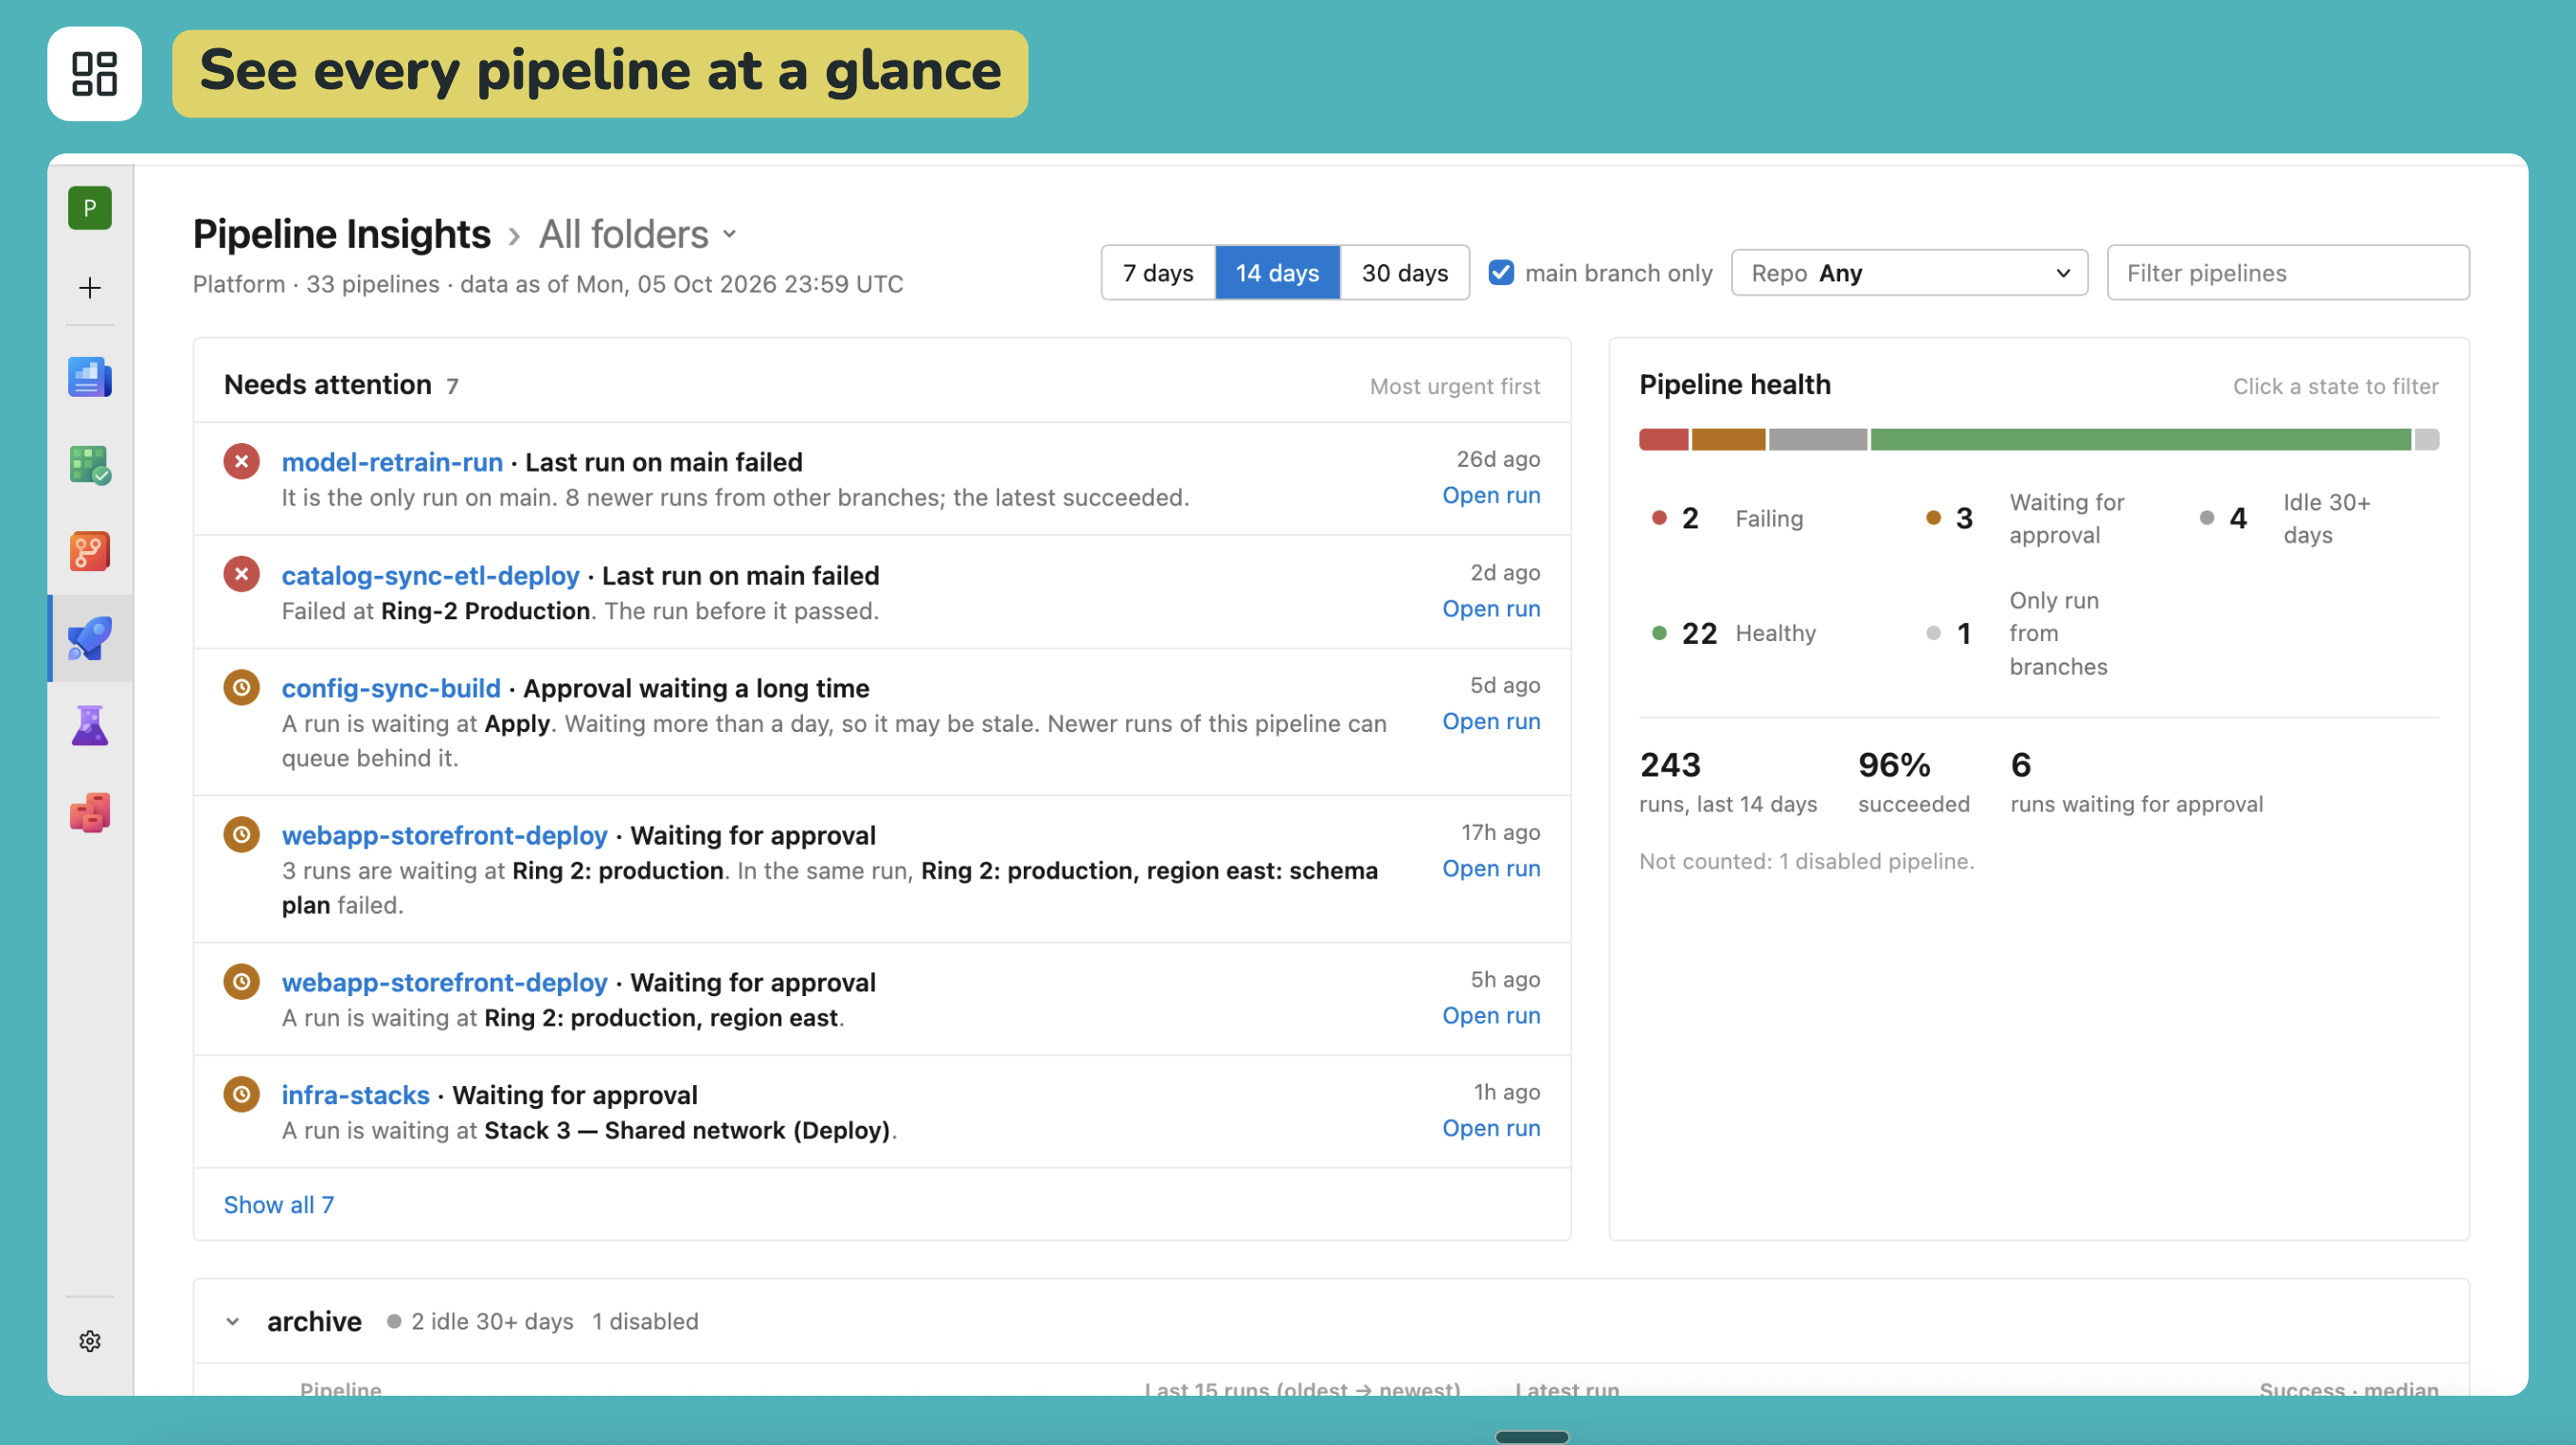
Task: Open the model-retrain-run pipeline link
Action: pos(392,462)
